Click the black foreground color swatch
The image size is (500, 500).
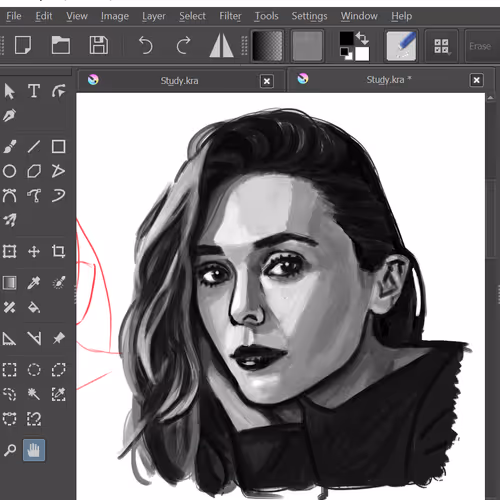(x=346, y=38)
